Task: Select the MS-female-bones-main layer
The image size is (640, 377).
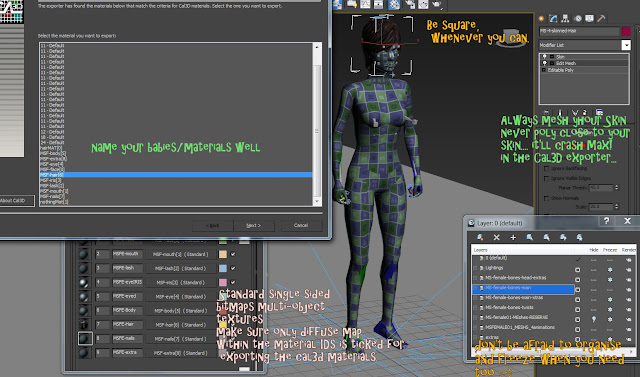Action: 523,288
